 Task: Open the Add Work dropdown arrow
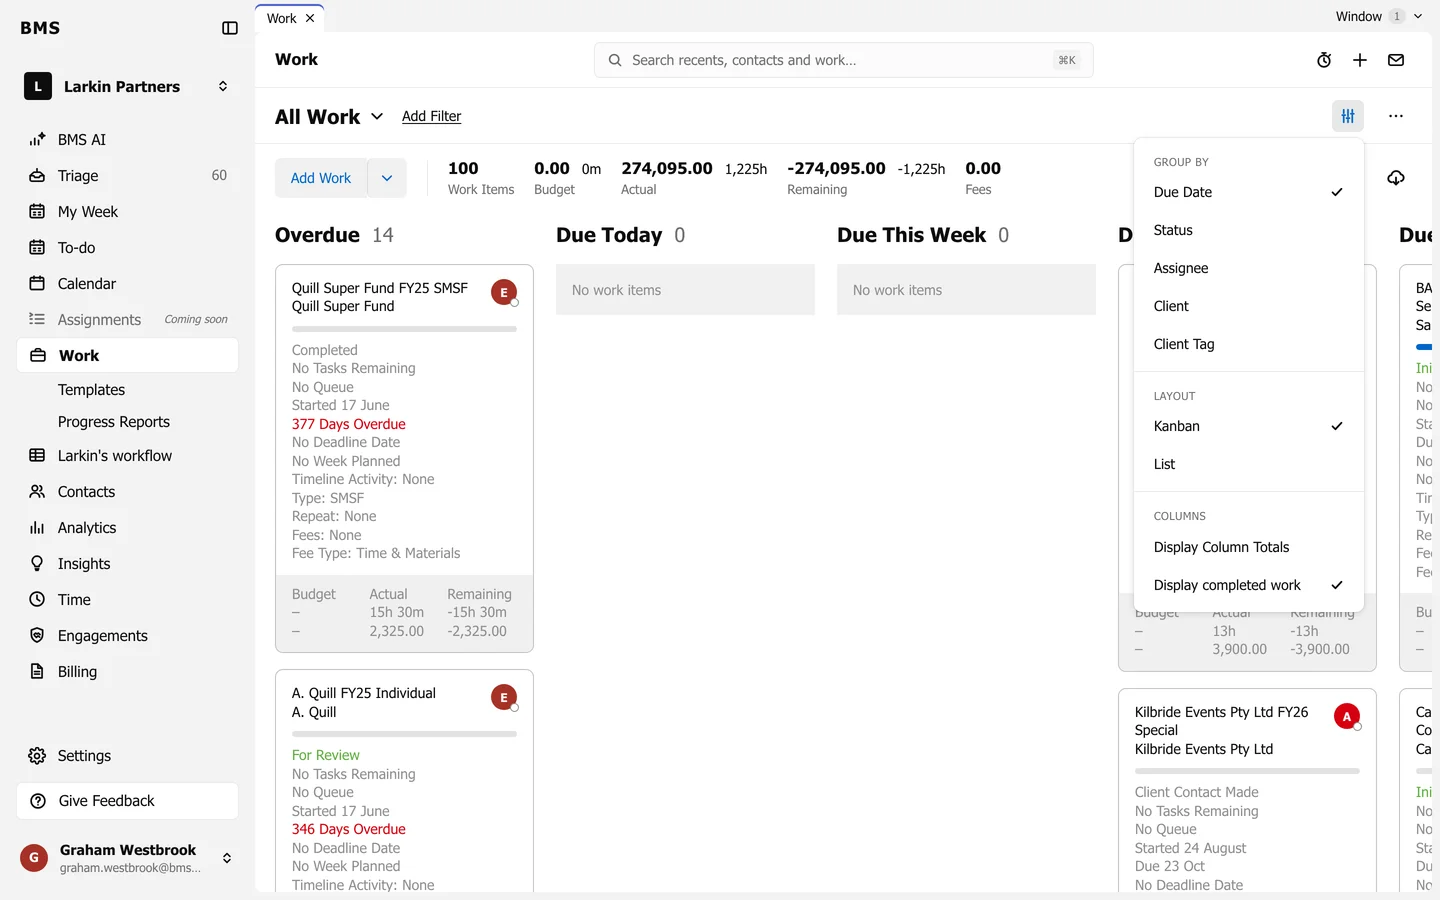387,178
